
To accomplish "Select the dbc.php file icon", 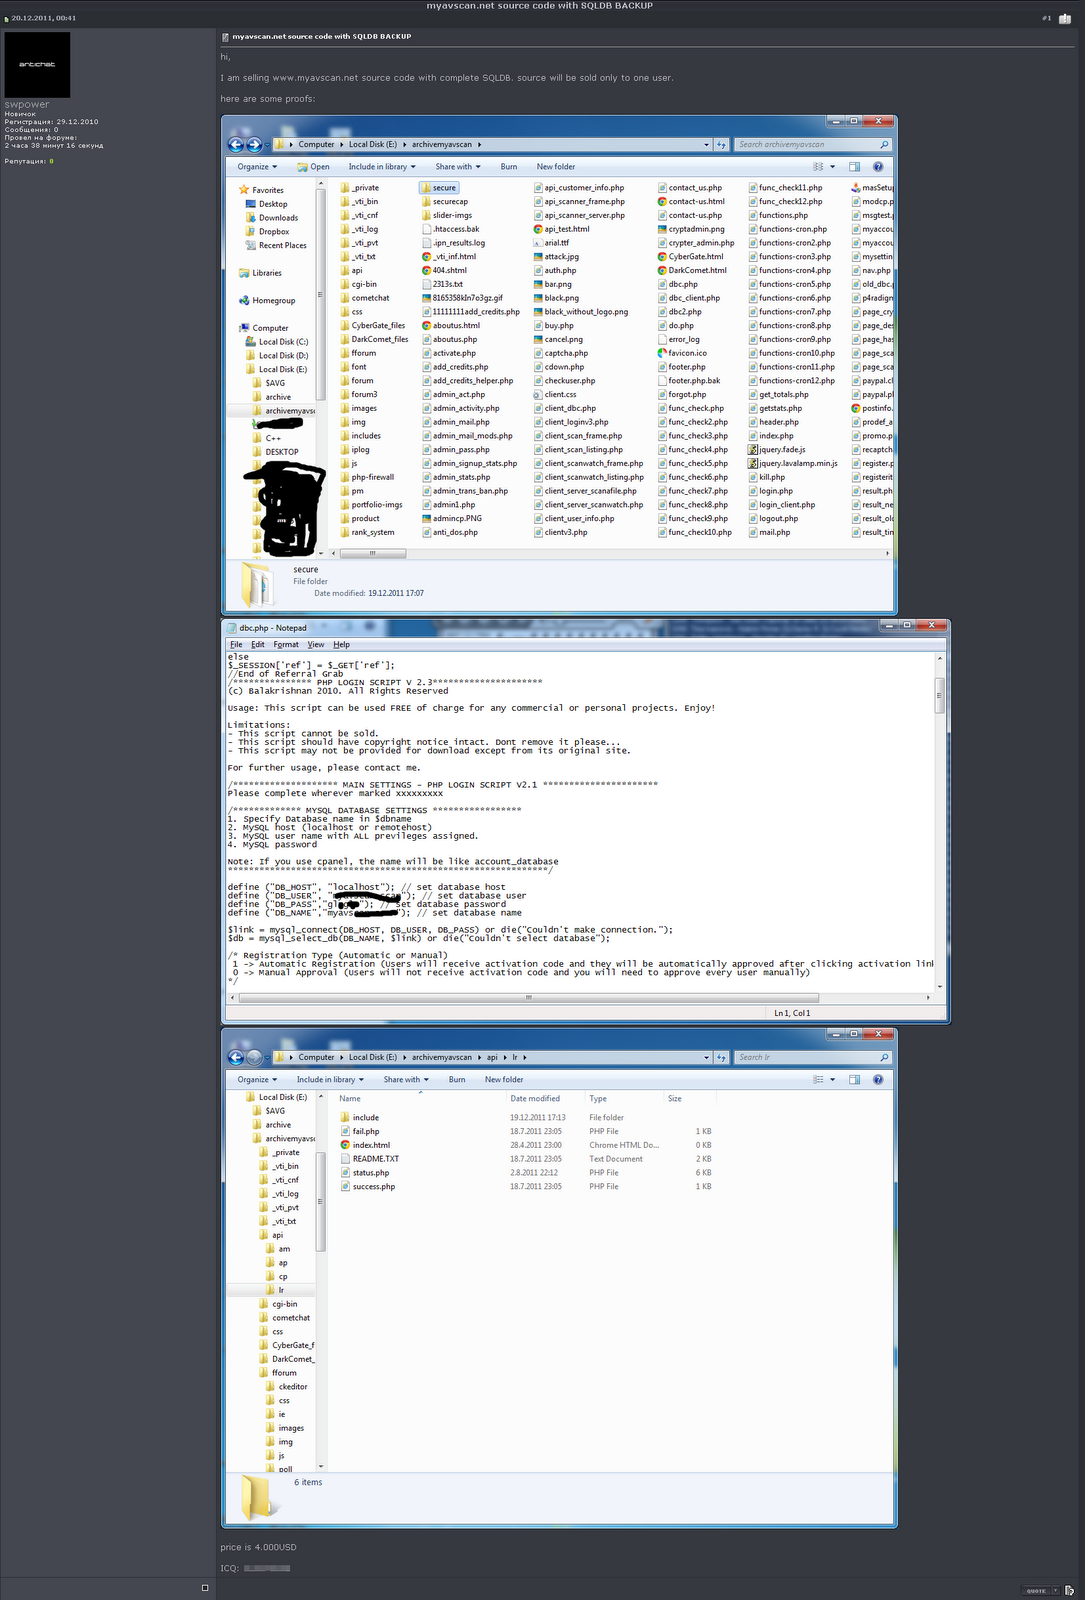I will point(662,284).
